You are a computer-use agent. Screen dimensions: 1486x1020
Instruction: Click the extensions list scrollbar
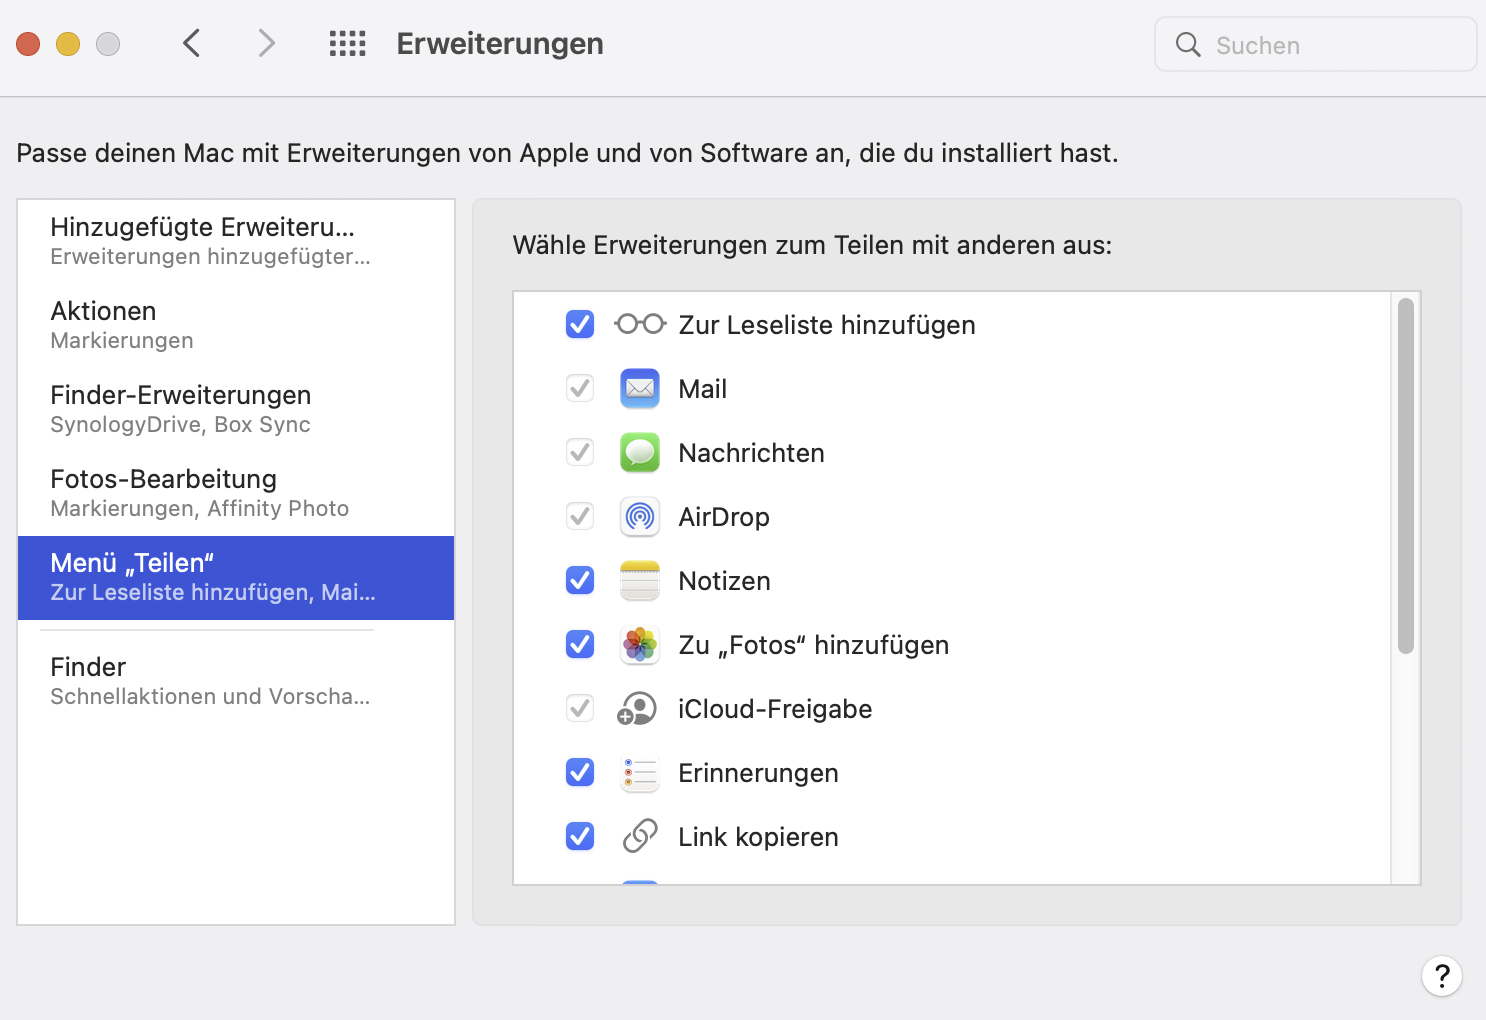tap(1406, 476)
